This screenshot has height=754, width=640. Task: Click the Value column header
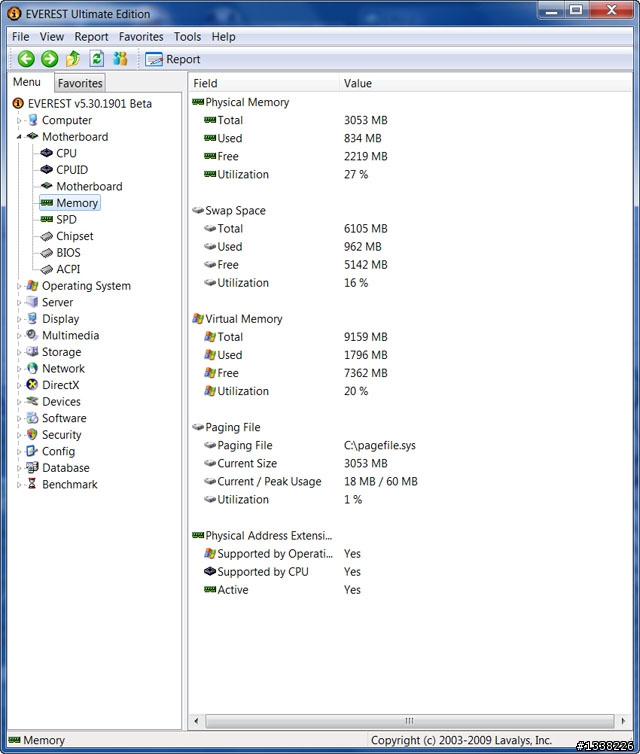point(486,83)
